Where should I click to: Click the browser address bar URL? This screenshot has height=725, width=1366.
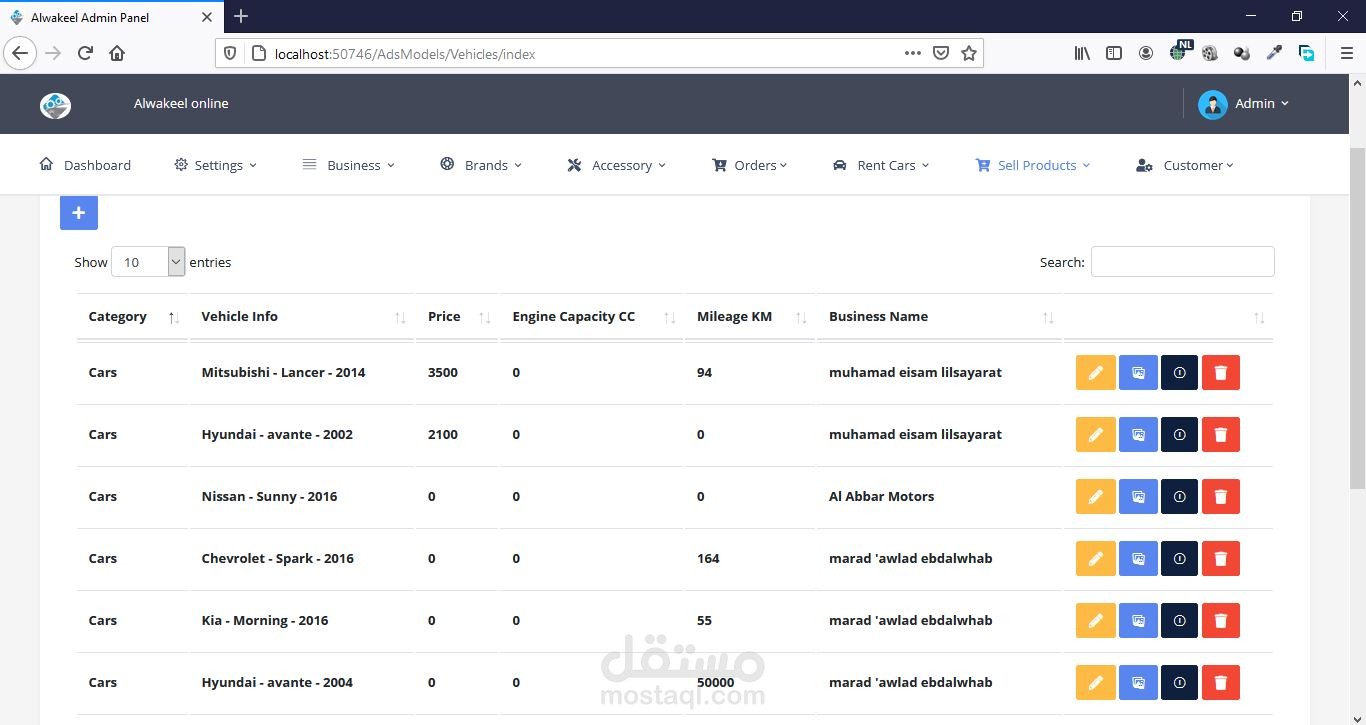(x=405, y=54)
